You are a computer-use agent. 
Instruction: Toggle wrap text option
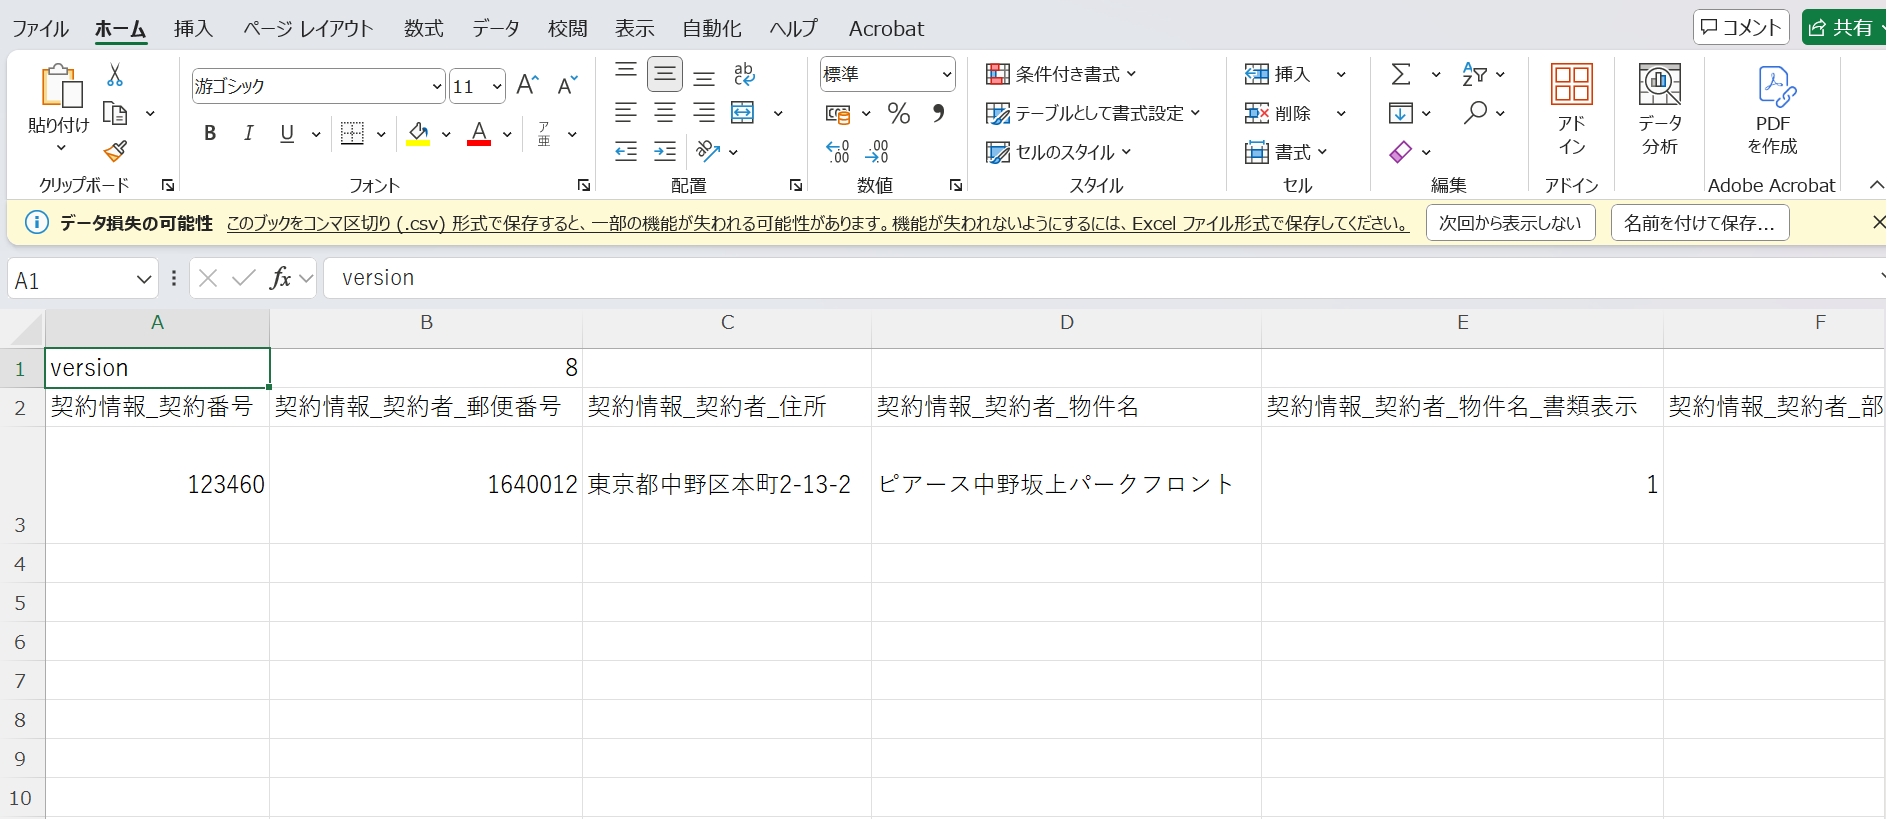(743, 74)
